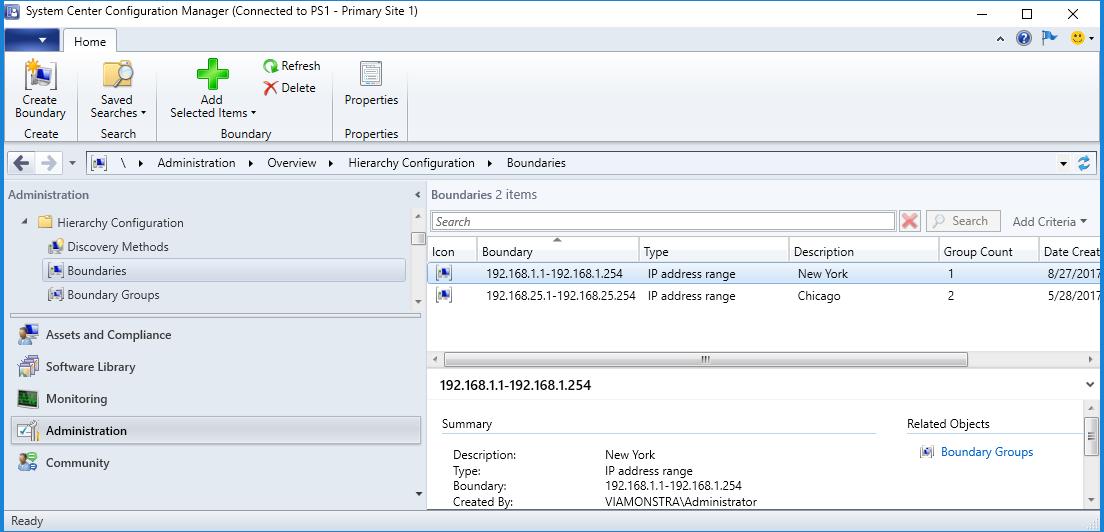
Task: Navigate forward with the right arrow
Action: tap(49, 163)
